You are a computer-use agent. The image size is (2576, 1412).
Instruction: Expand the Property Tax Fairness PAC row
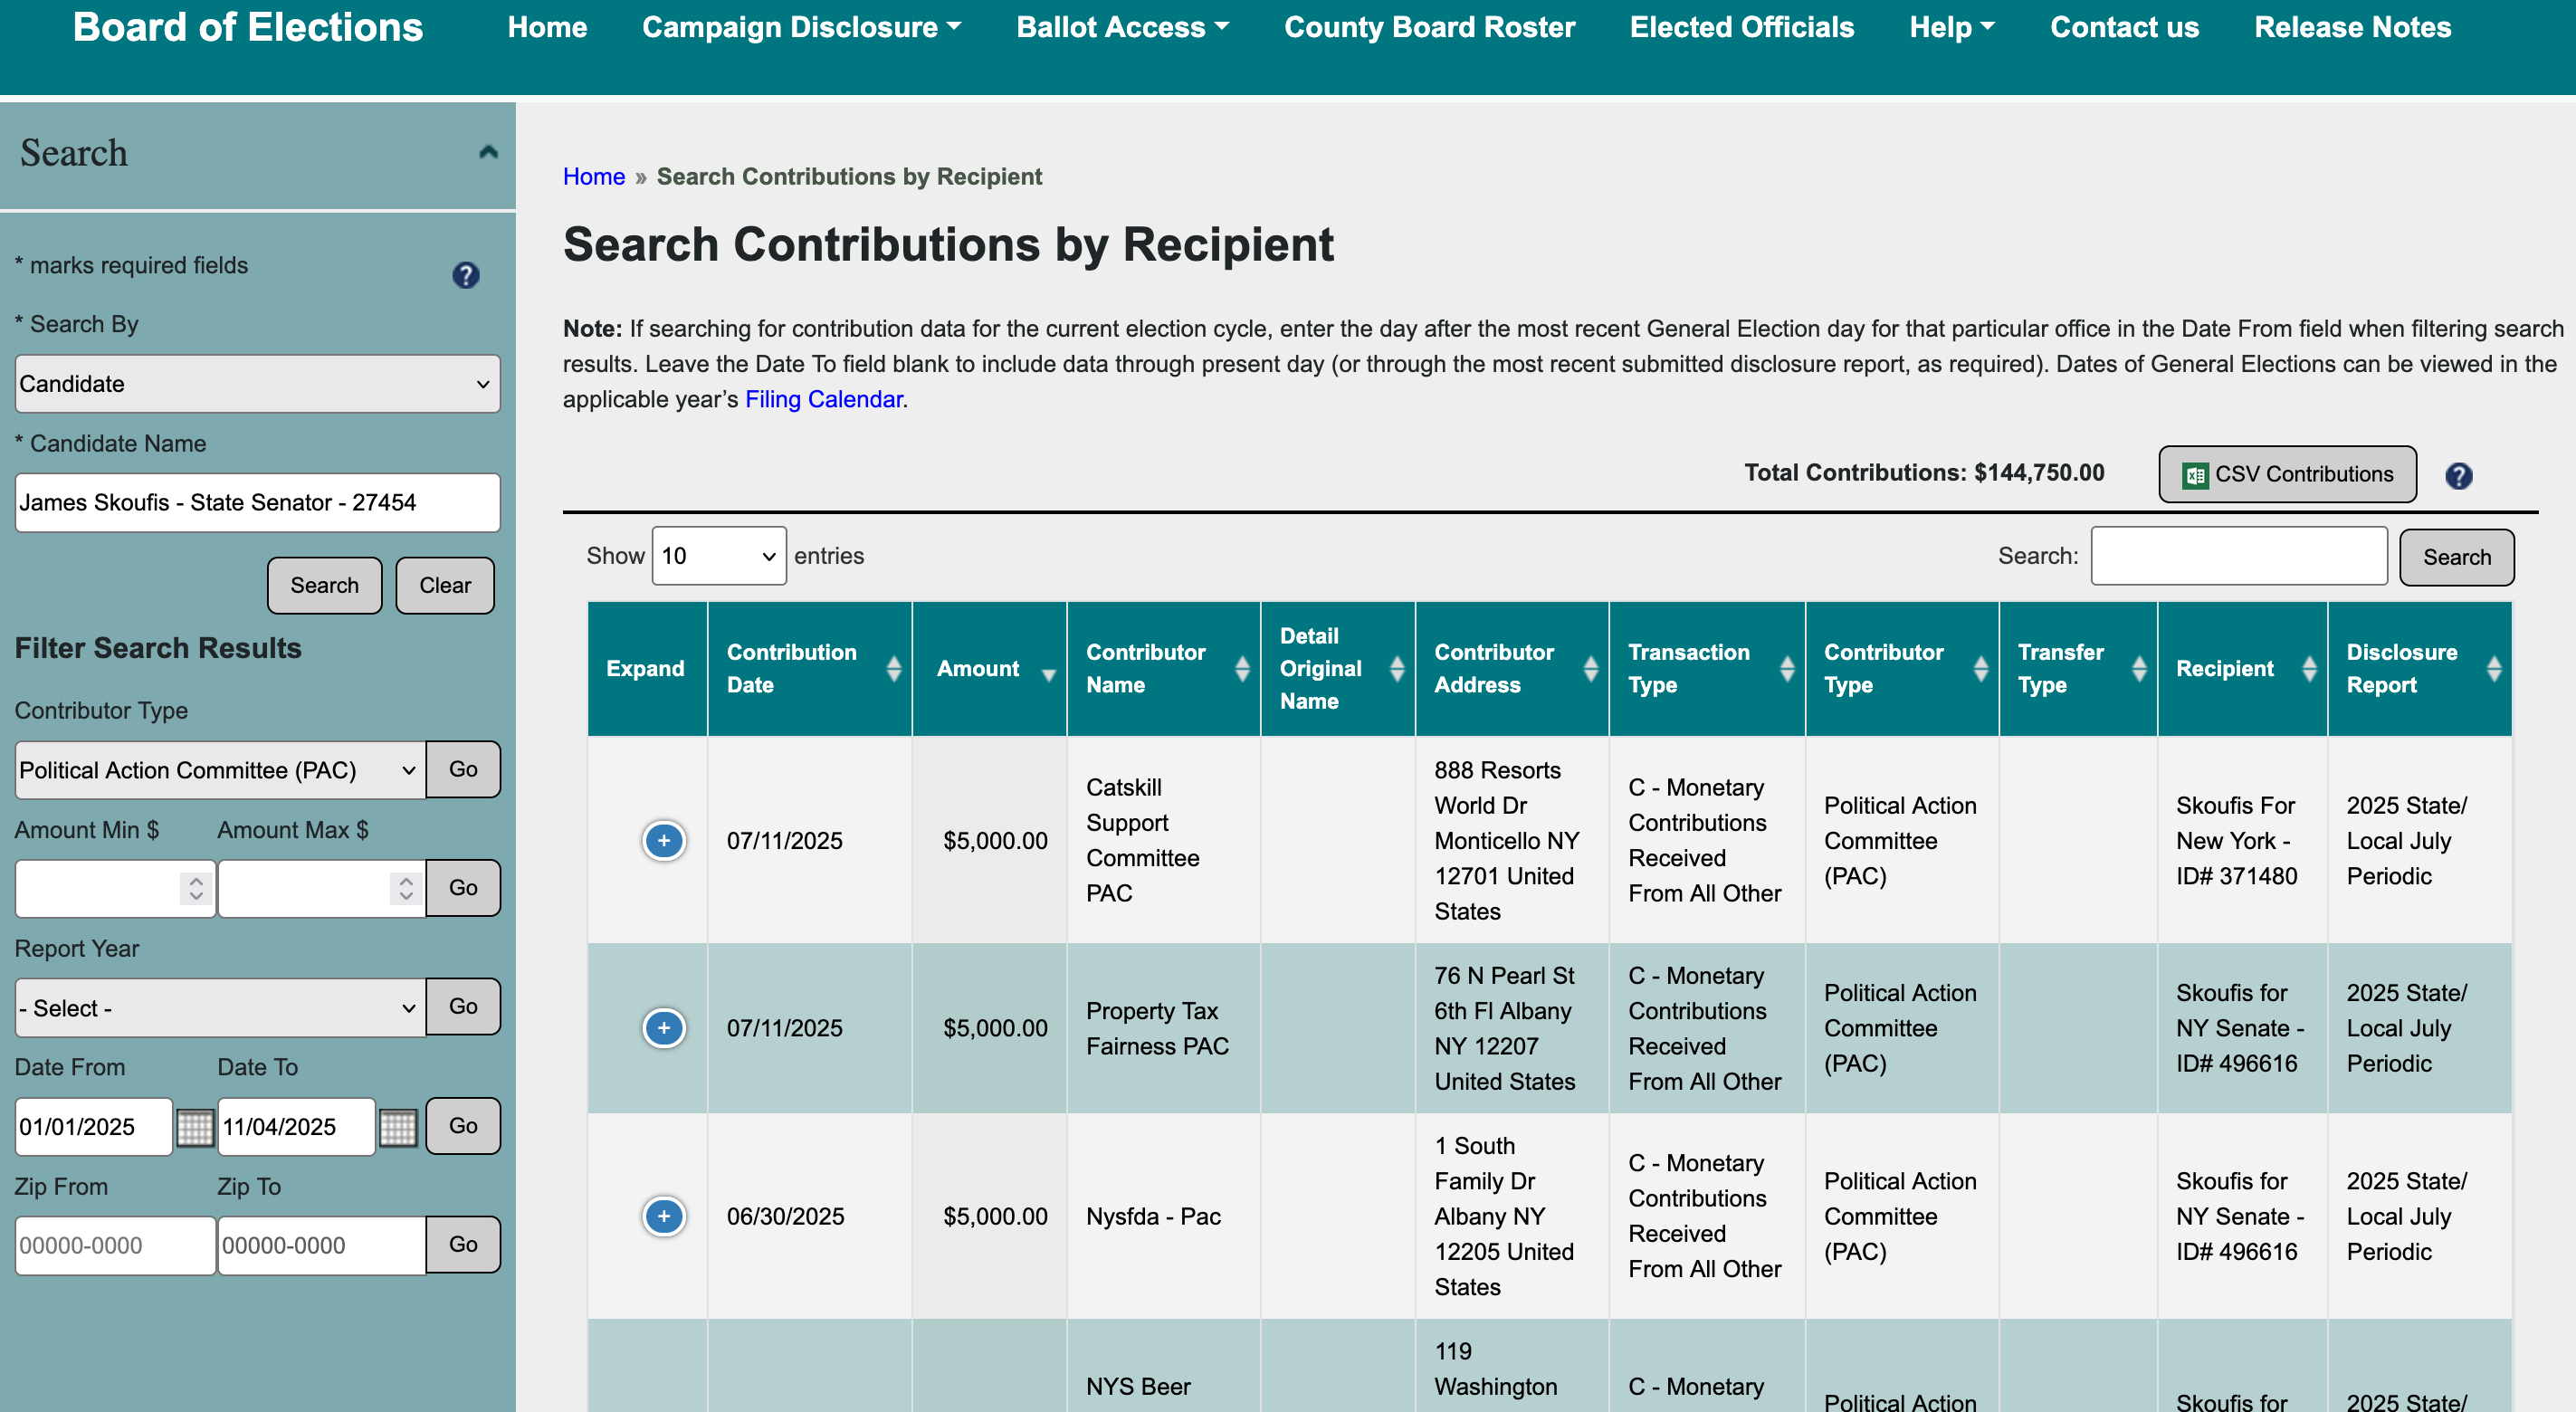coord(663,1028)
